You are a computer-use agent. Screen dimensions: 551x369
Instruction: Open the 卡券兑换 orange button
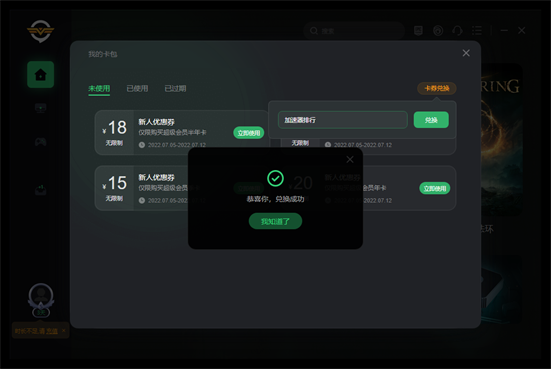pyautogui.click(x=437, y=88)
